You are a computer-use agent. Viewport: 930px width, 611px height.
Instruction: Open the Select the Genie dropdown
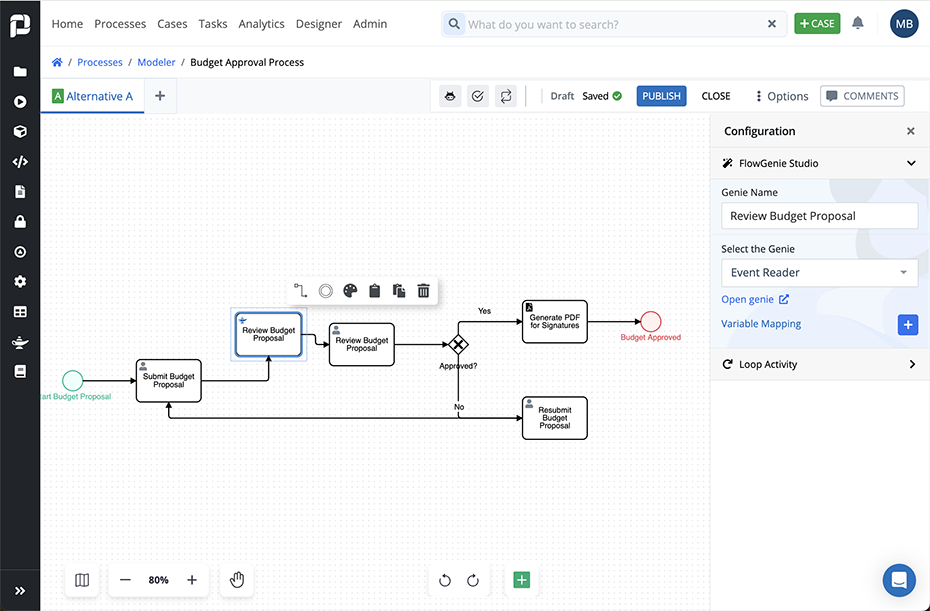[819, 272]
